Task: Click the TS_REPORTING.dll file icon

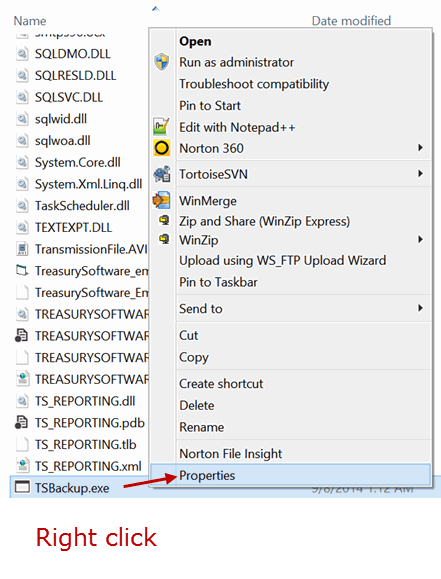Action: coord(22,401)
